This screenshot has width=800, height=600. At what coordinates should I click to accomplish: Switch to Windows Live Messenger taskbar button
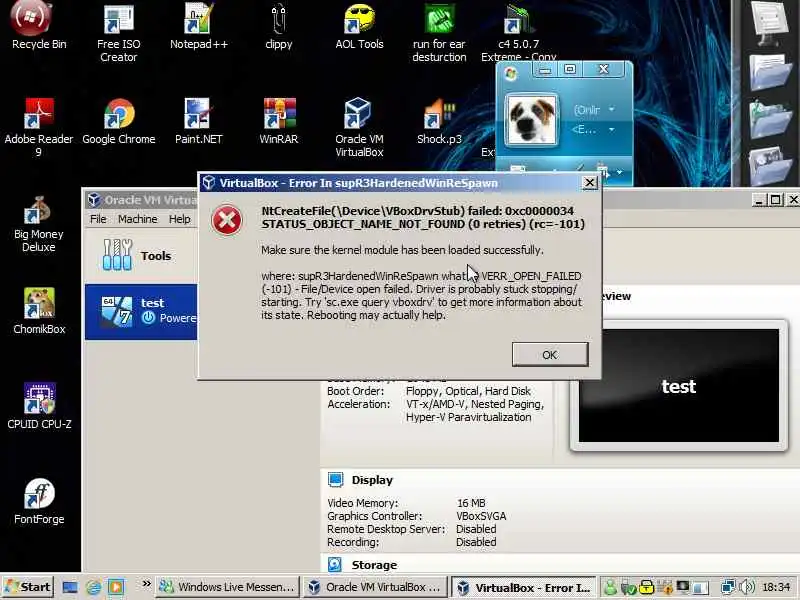[227, 587]
